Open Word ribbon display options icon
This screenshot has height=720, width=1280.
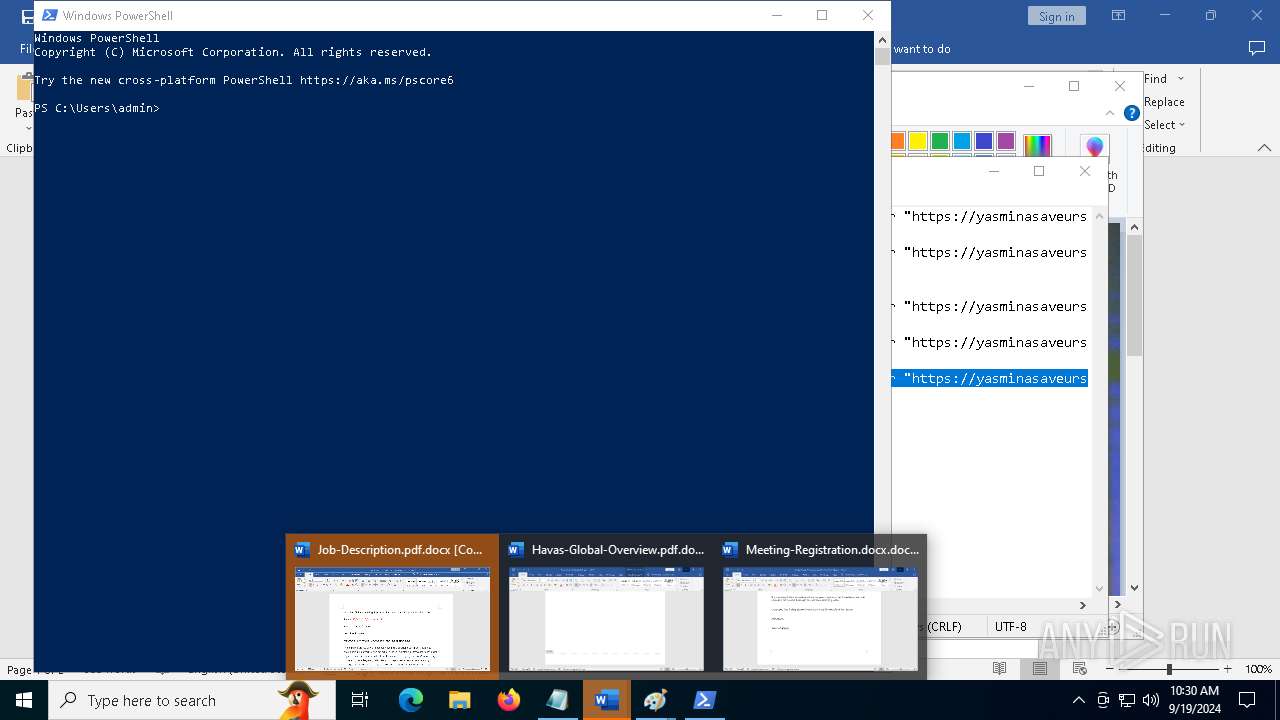click(1118, 16)
